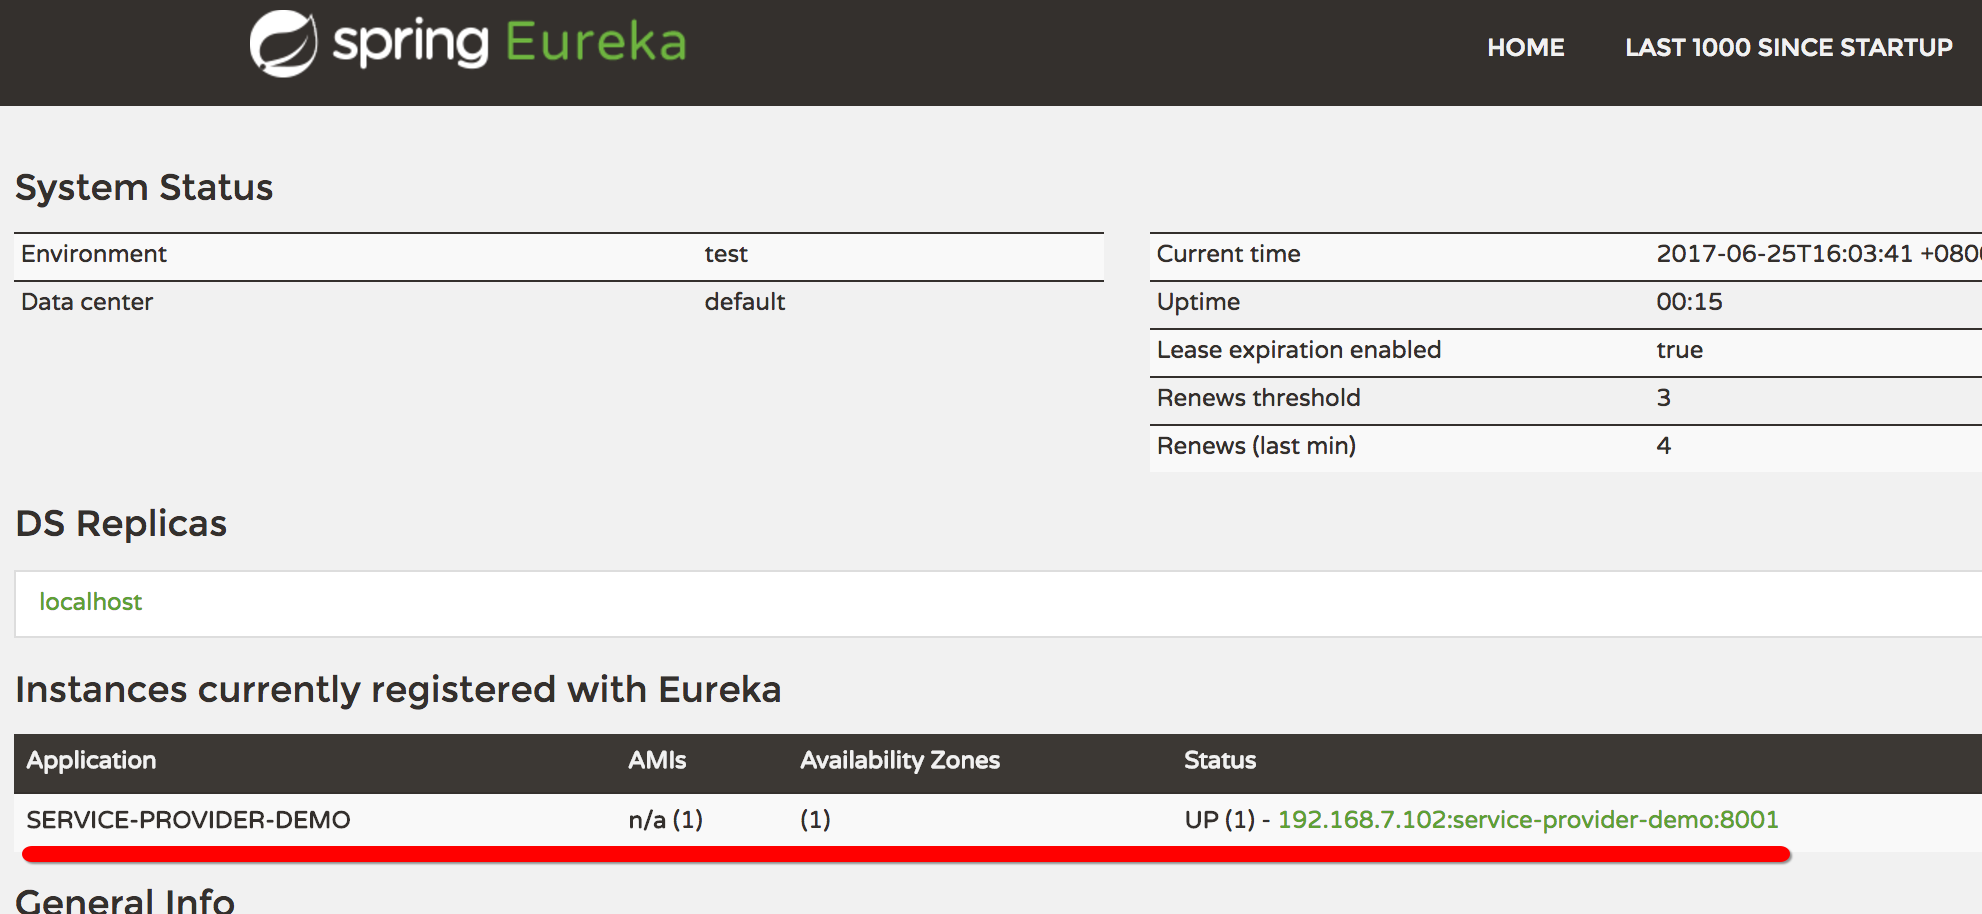Viewport: 1982px width, 914px height.
Task: Select the renews last min value 4
Action: click(1664, 446)
